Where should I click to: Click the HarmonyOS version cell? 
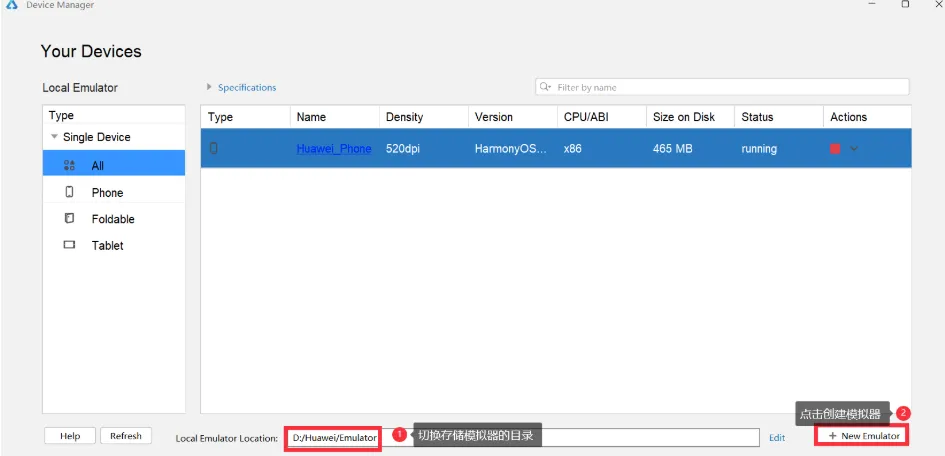511,149
